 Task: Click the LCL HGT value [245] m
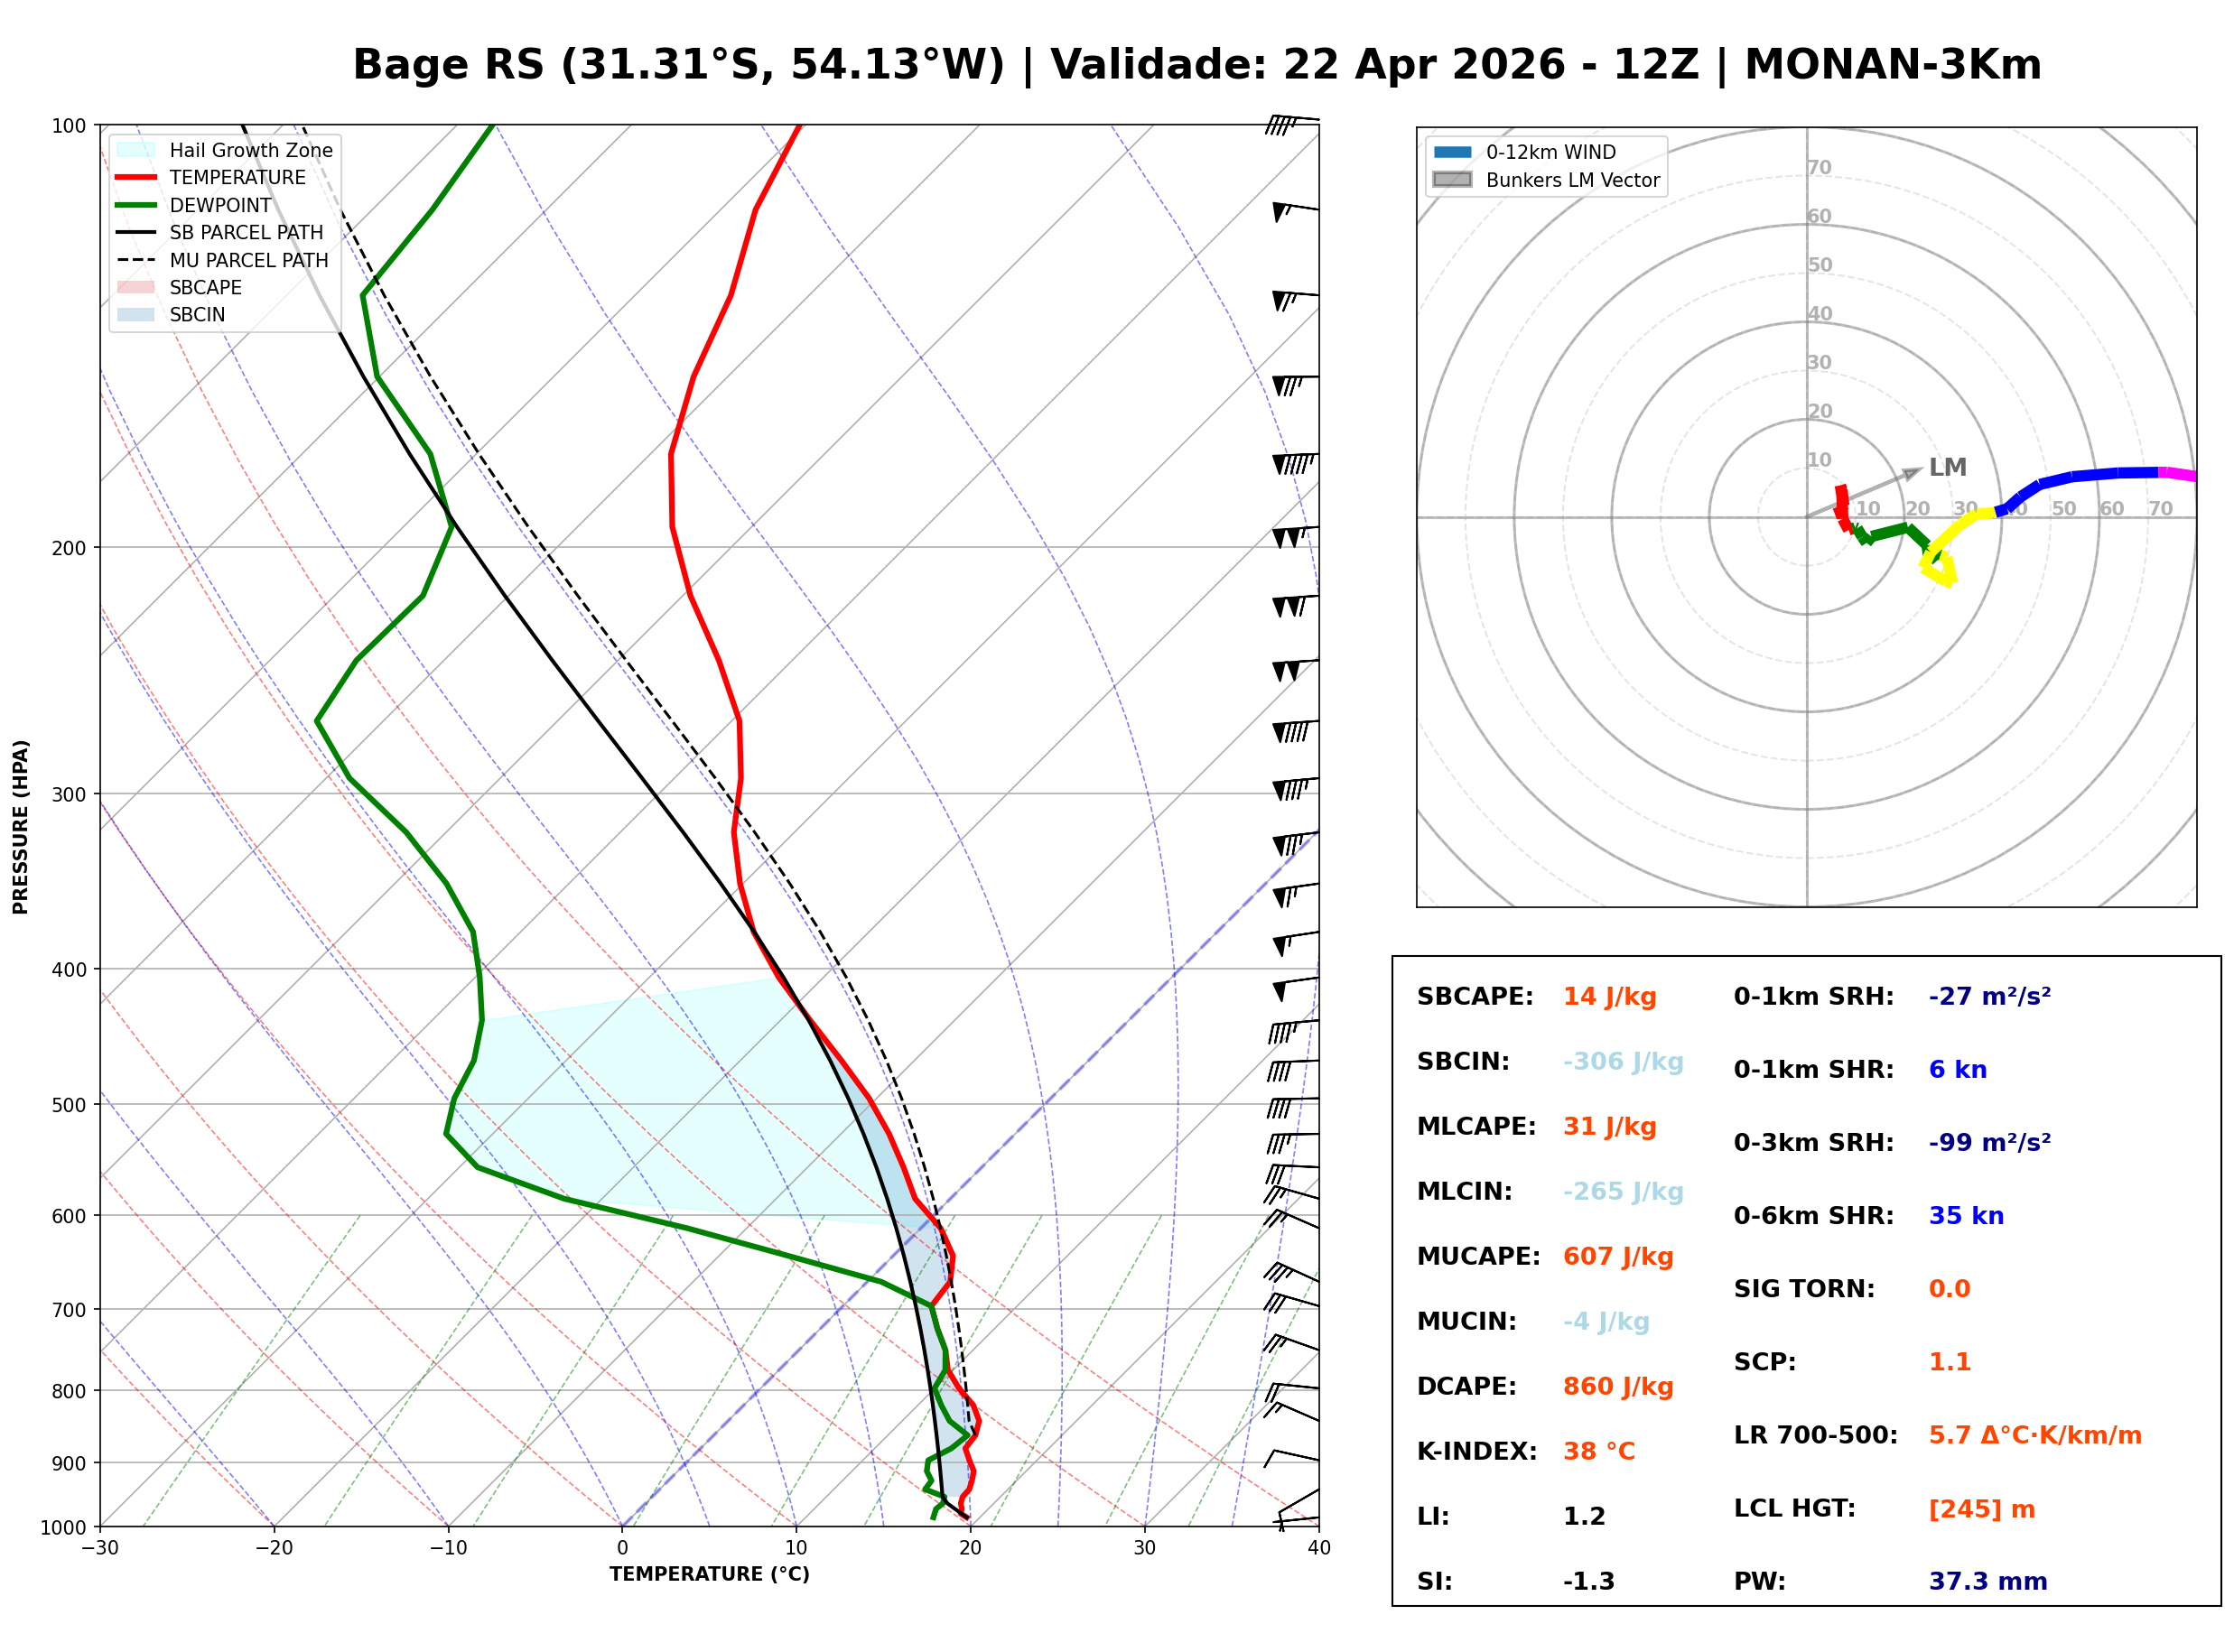tap(1983, 1510)
